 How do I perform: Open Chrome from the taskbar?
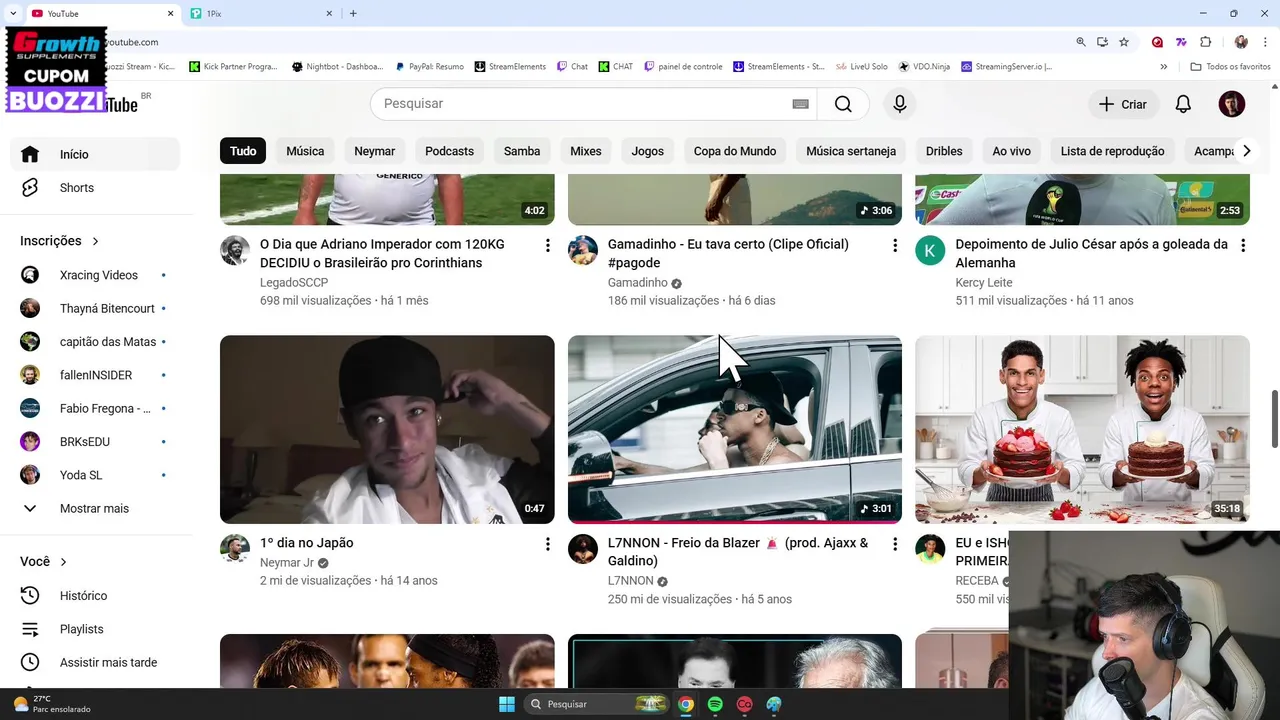point(686,704)
